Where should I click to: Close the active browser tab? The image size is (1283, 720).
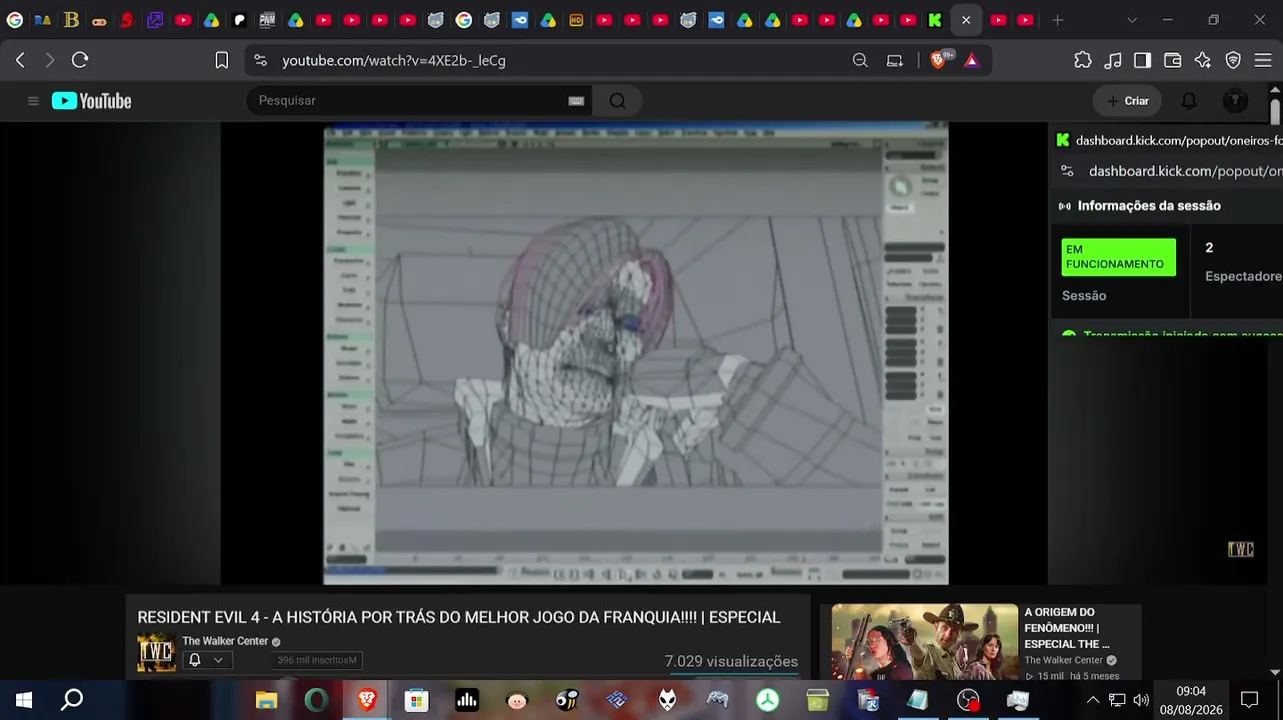[x=966, y=20]
